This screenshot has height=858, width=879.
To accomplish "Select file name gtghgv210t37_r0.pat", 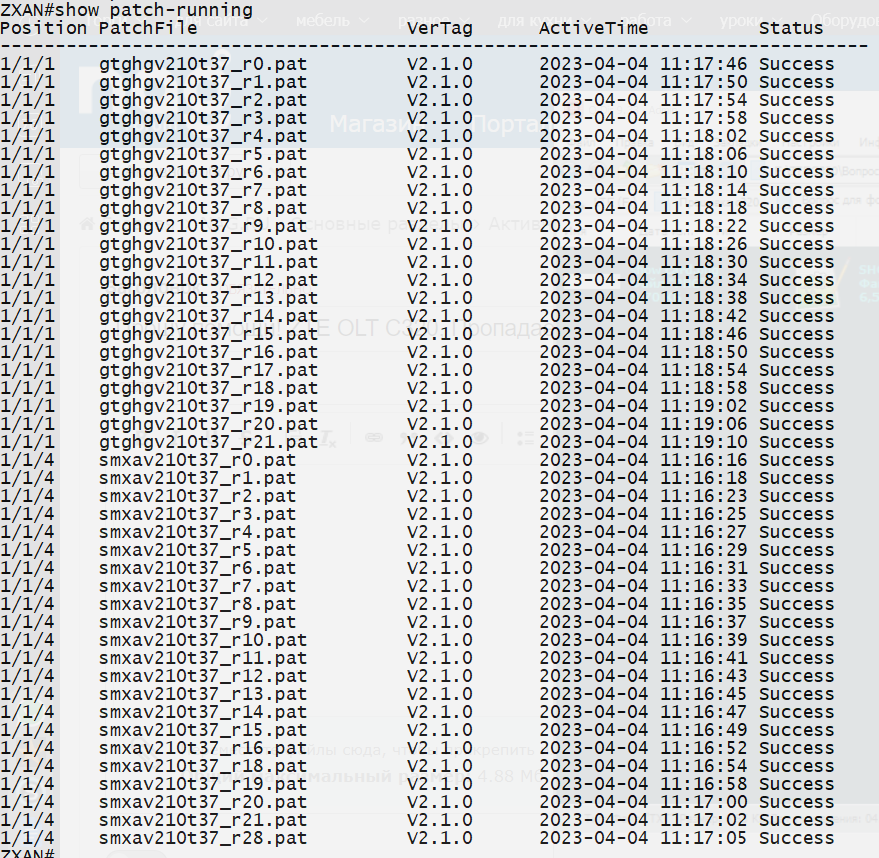I will pyautogui.click(x=203, y=64).
